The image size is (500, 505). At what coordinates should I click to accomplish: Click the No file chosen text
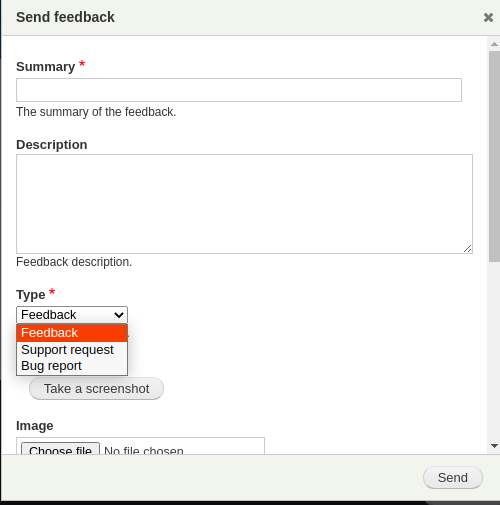pos(144,450)
